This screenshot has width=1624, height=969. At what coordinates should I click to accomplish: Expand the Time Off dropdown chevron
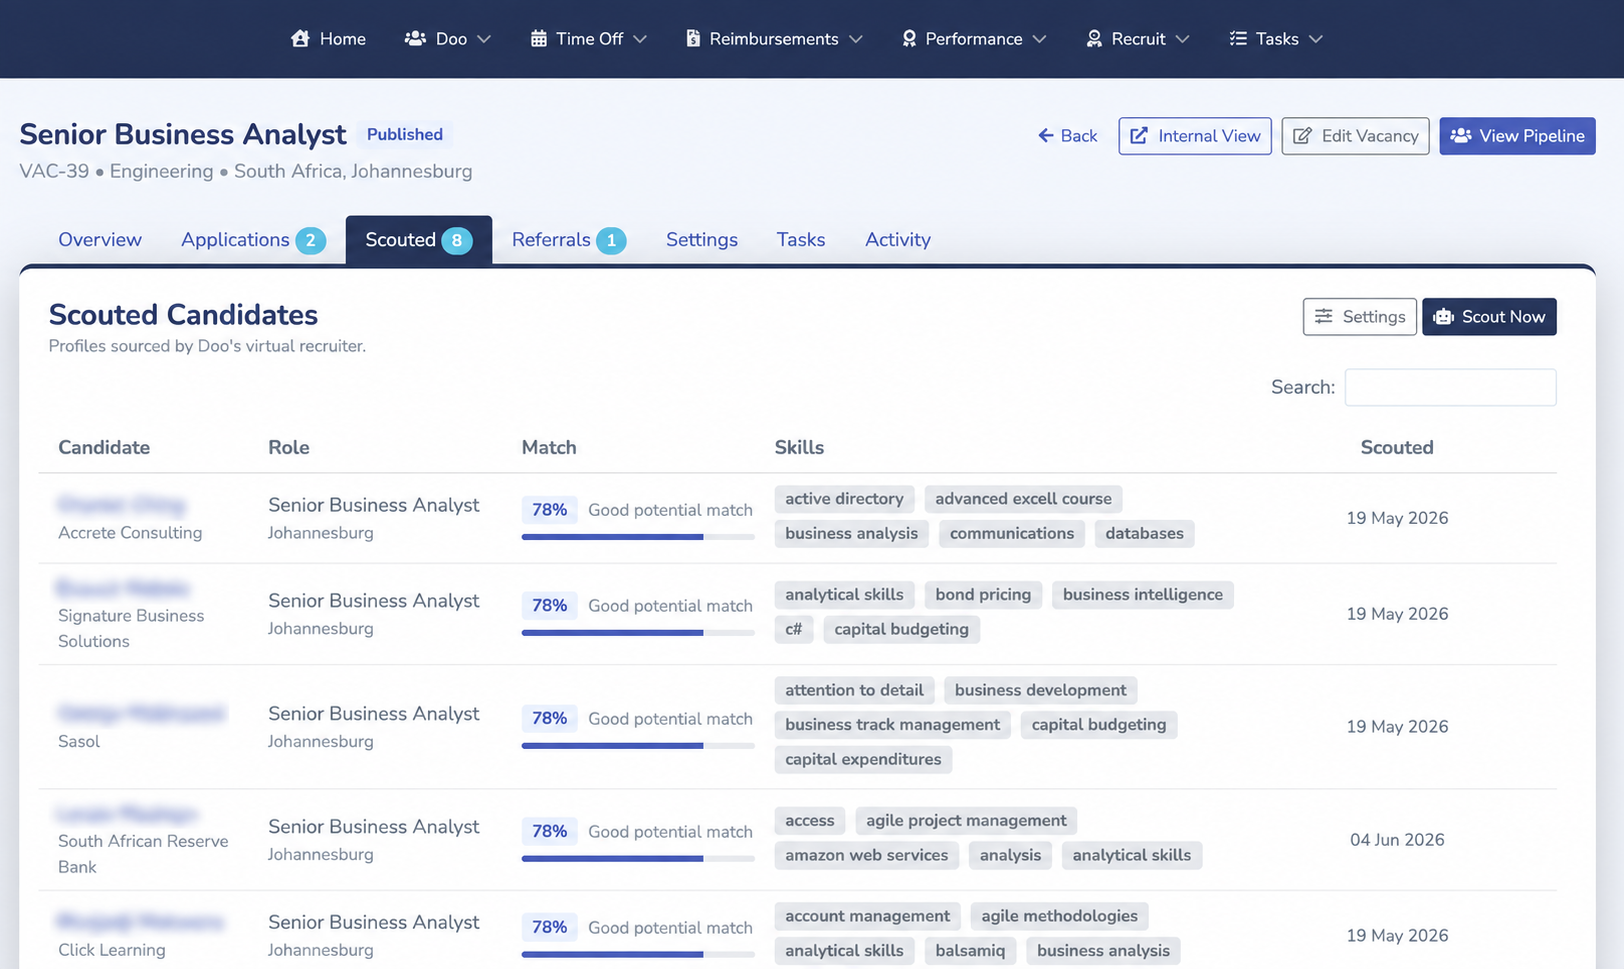point(640,39)
